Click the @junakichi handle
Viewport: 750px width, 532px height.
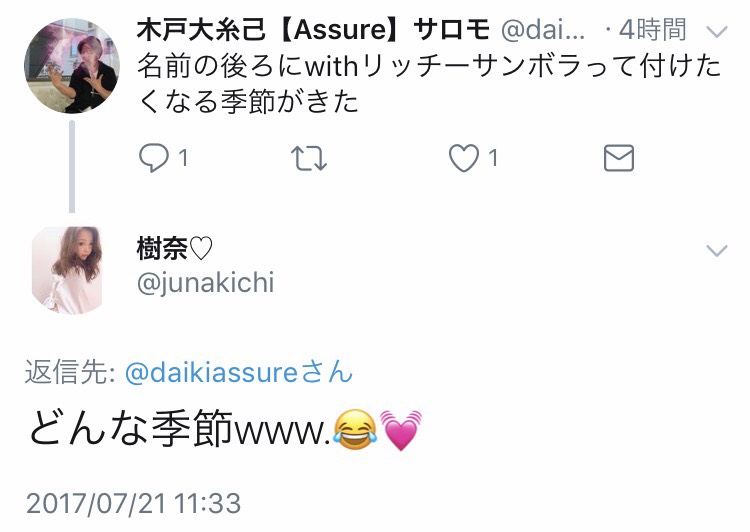coord(206,282)
